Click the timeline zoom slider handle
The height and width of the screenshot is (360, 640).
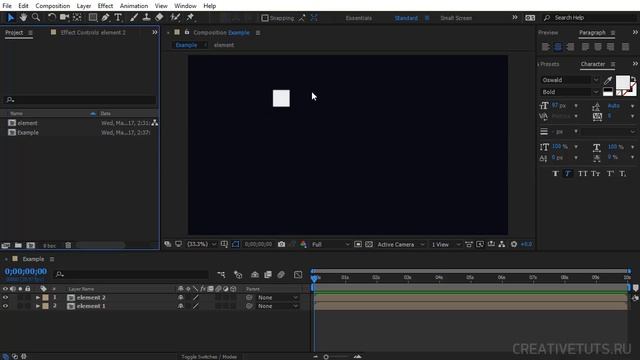tap(326, 357)
